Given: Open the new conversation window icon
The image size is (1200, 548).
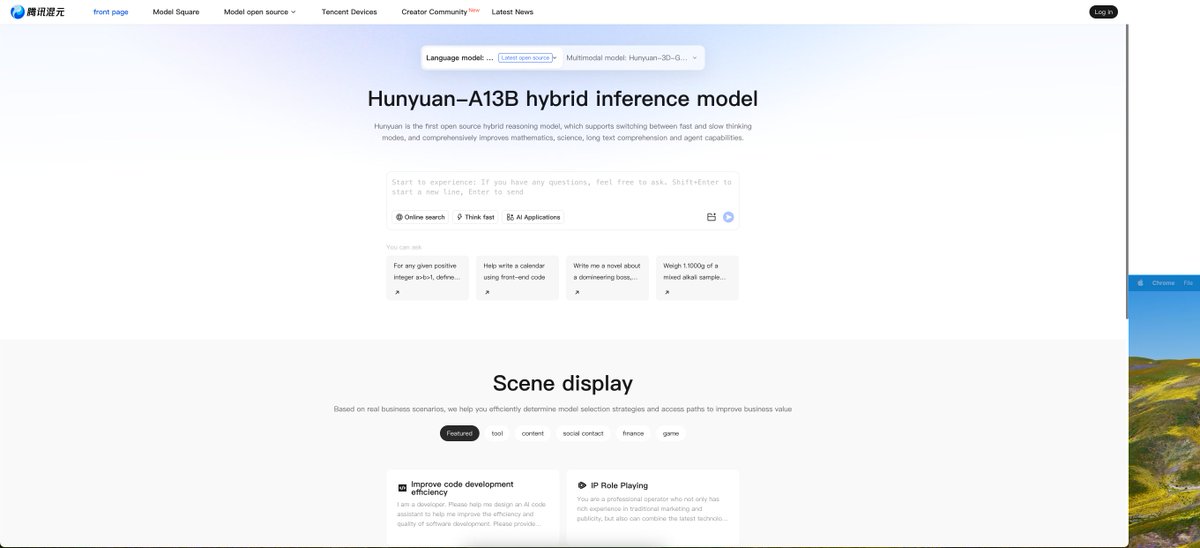Looking at the screenshot, I should (711, 217).
